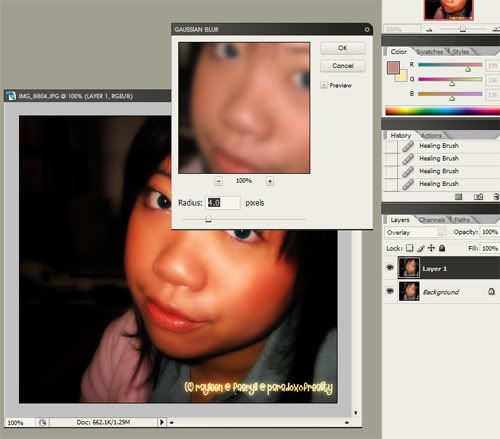Click the G value field
This screenshot has width=500, height=439.
coord(493,80)
